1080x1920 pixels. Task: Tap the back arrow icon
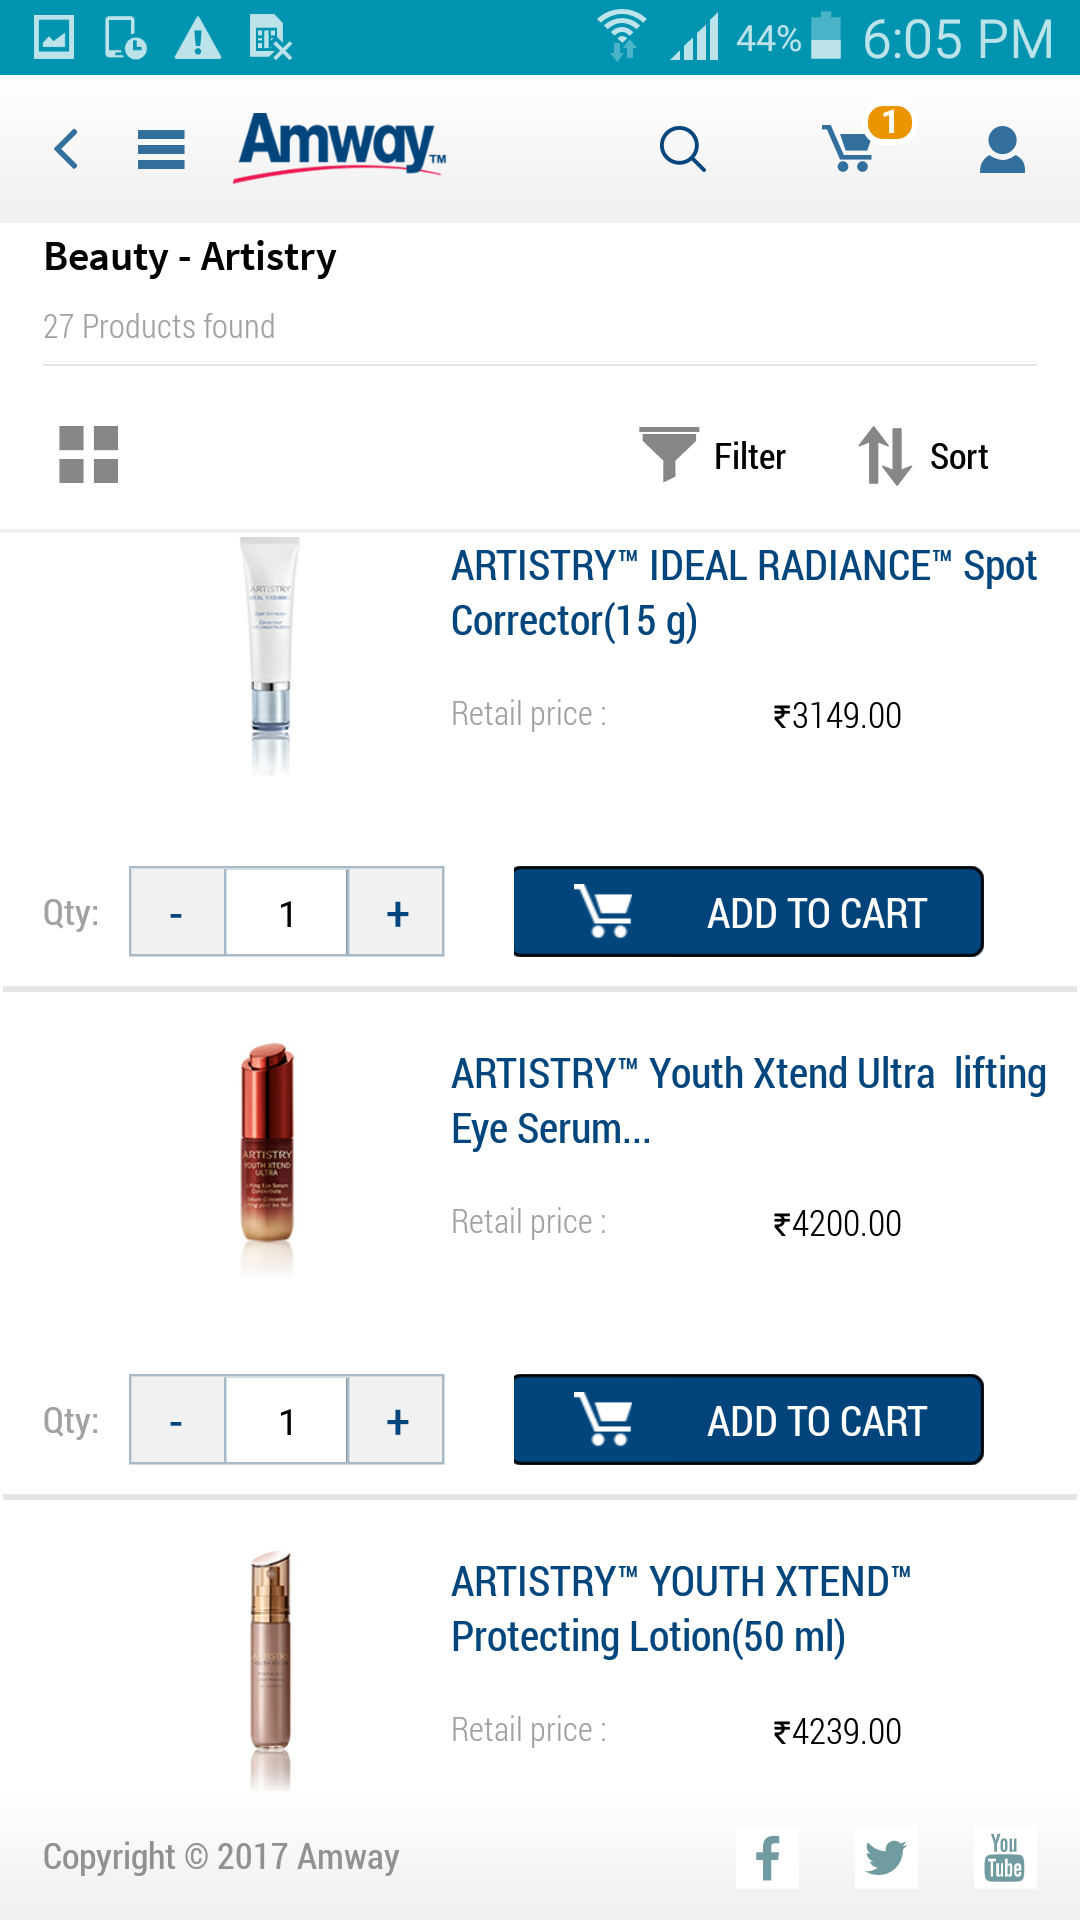coord(66,150)
